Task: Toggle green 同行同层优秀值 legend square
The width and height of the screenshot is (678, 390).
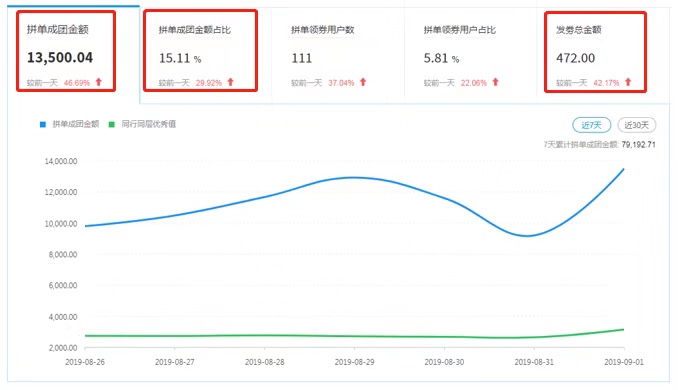Action: pos(112,125)
